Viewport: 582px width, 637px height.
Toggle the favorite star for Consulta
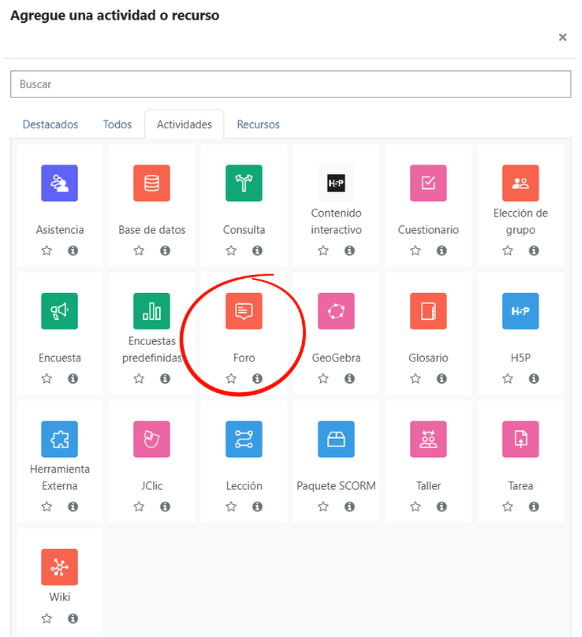pos(231,250)
